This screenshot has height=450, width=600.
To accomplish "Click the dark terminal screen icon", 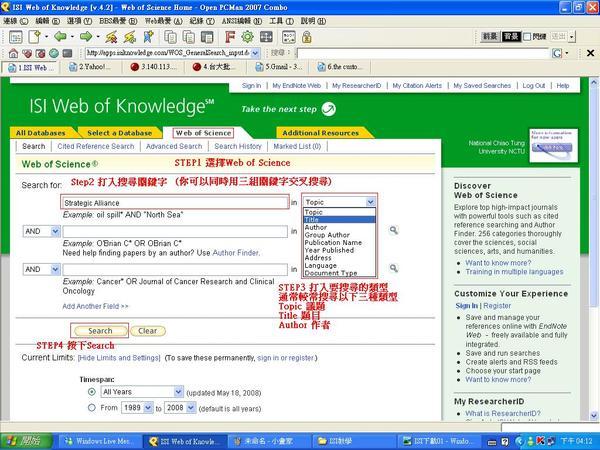I will point(67,53).
